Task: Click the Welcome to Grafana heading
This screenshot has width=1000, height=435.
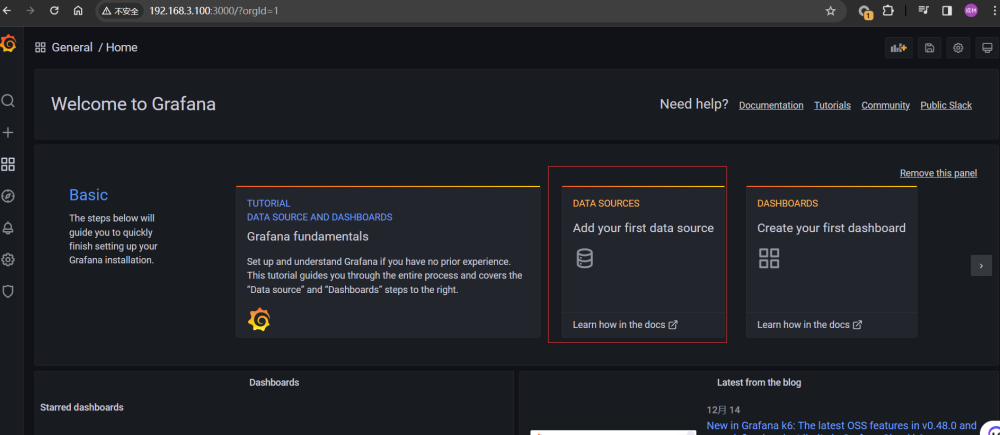Action: [133, 104]
